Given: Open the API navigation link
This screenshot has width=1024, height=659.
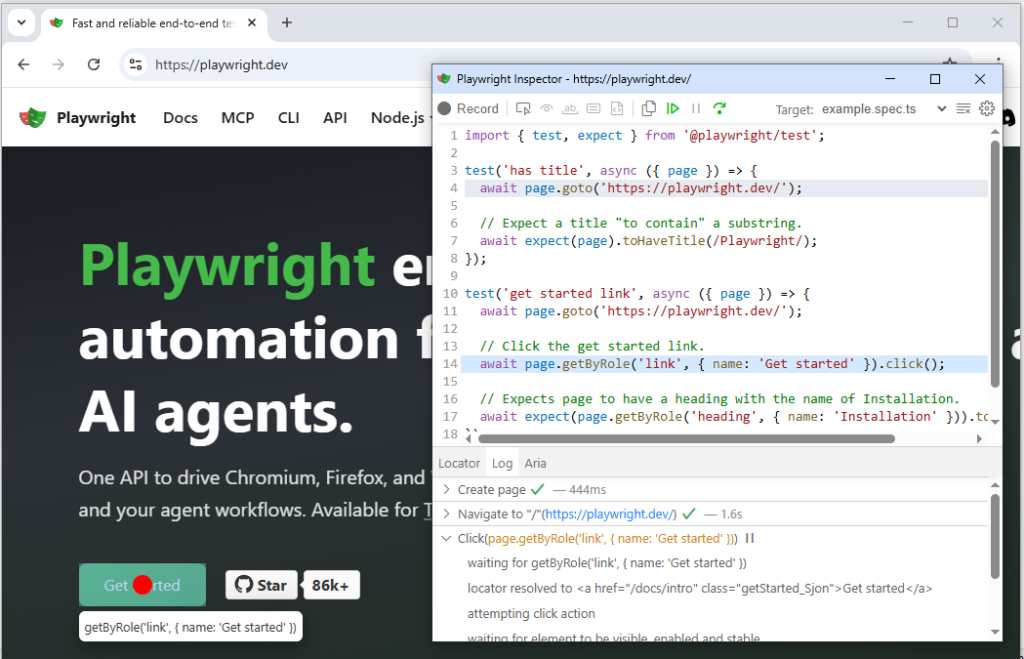Looking at the screenshot, I should tap(335, 118).
